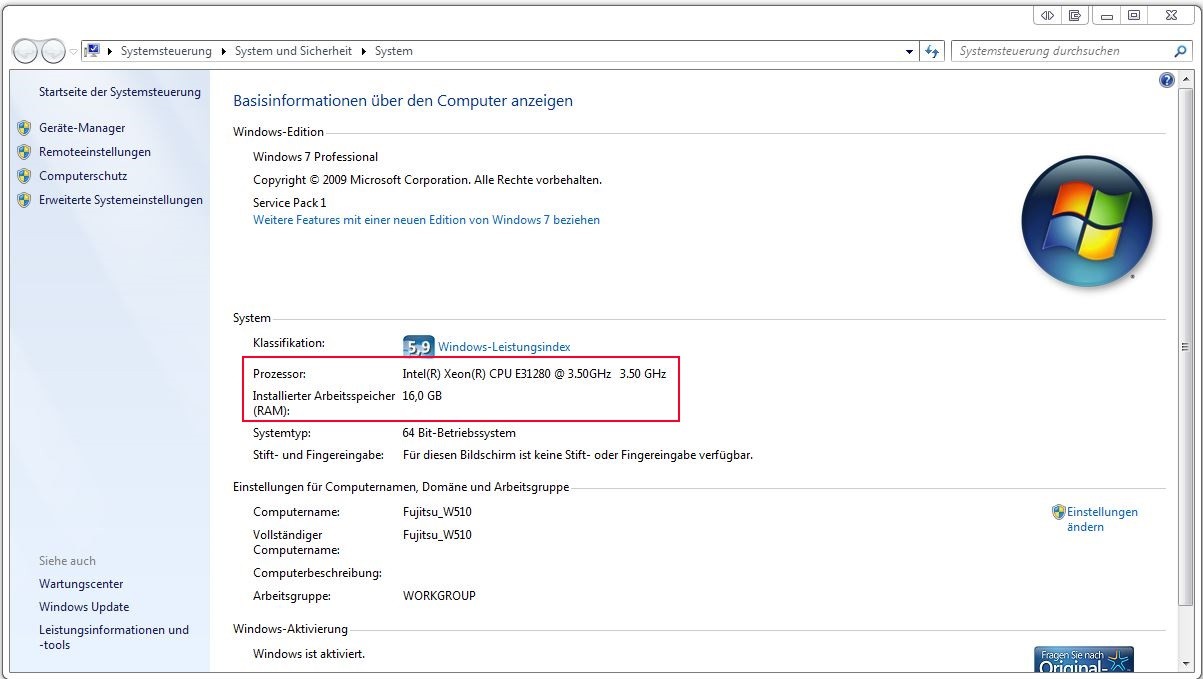
Task: Open Windows Update link
Action: 84,607
